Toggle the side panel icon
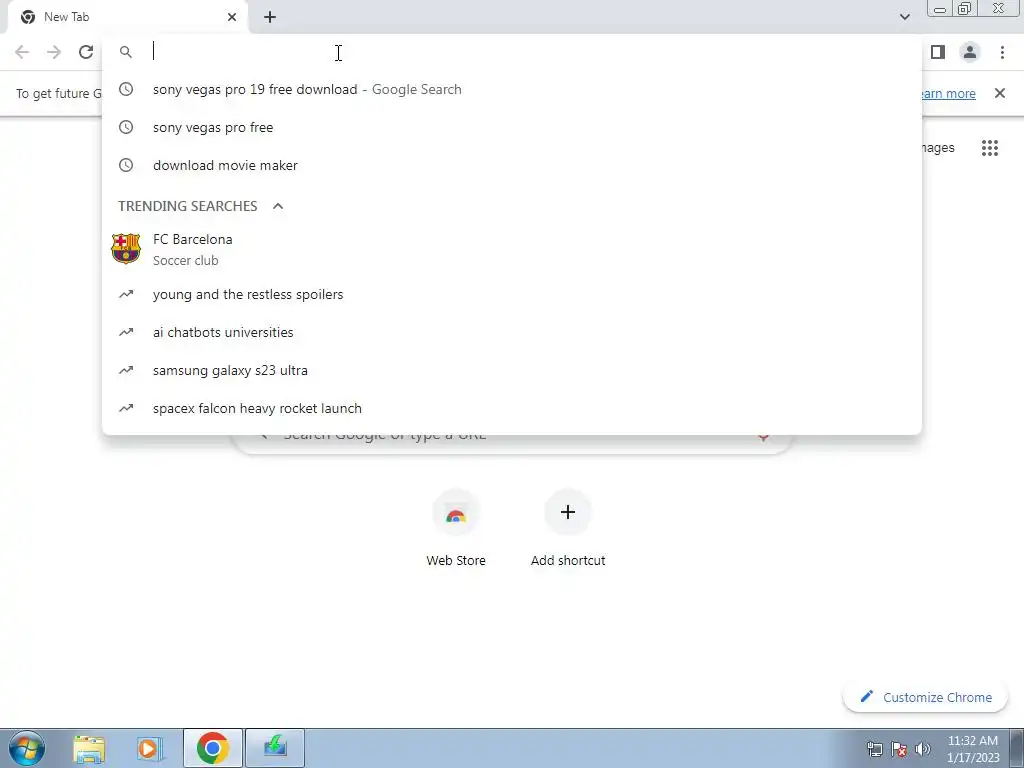The image size is (1024, 768). 938,52
